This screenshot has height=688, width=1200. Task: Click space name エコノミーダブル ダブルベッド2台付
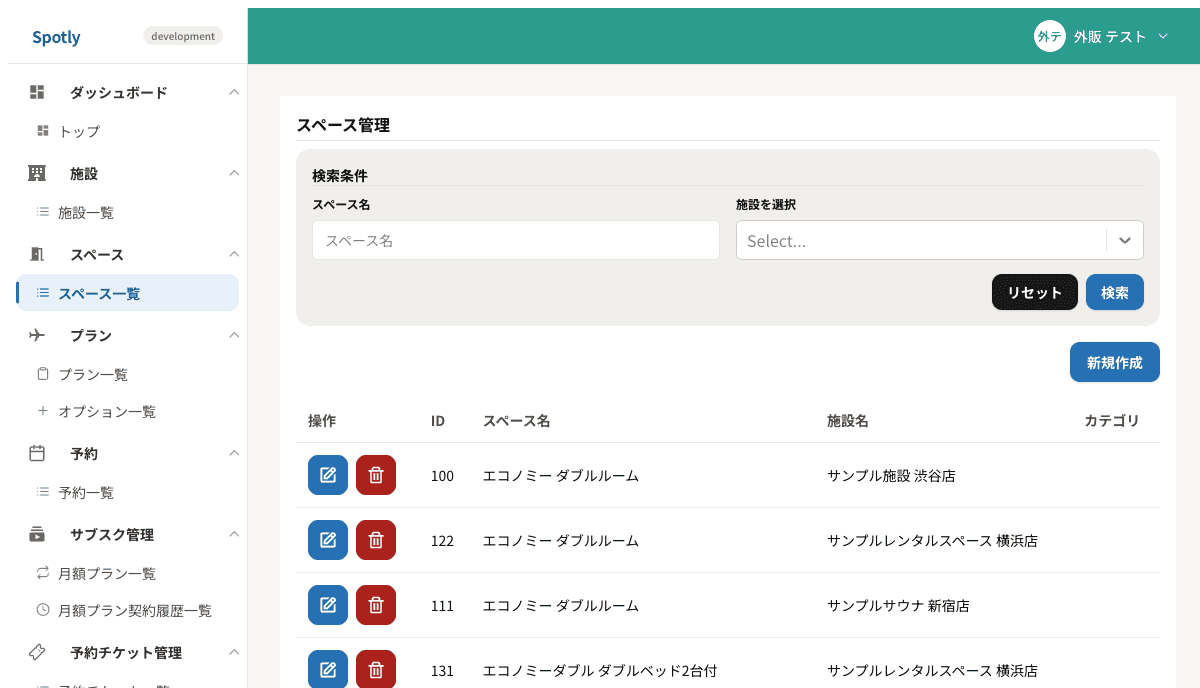click(600, 671)
